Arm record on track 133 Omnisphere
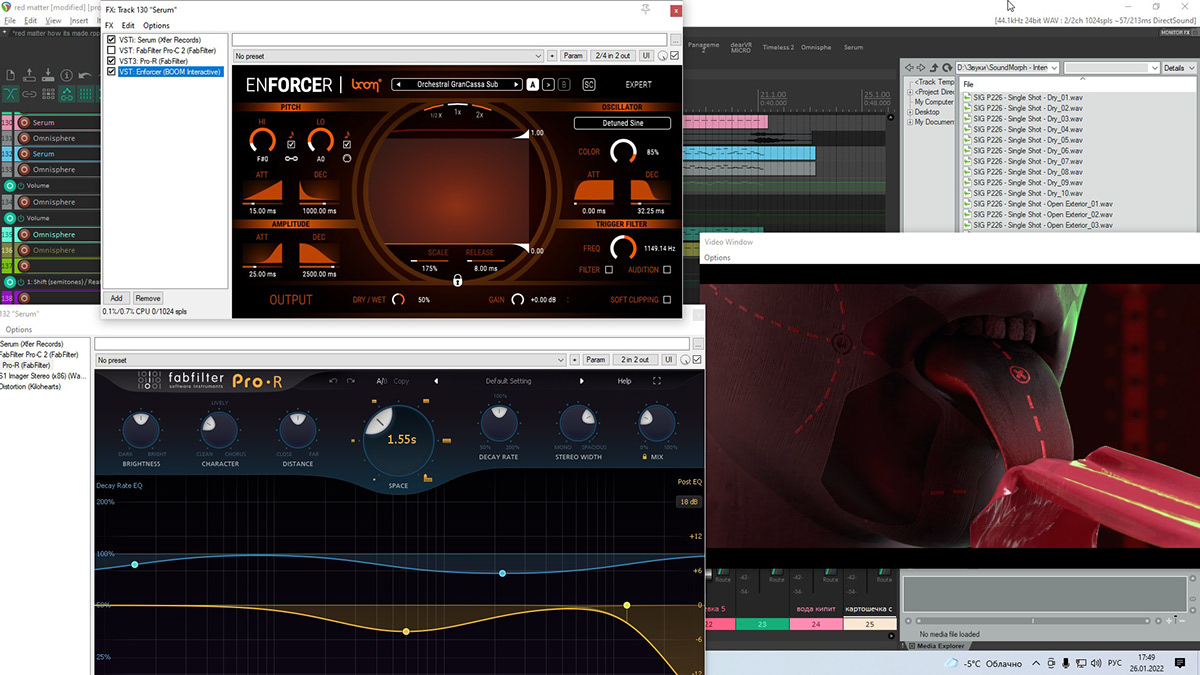 tap(24, 170)
